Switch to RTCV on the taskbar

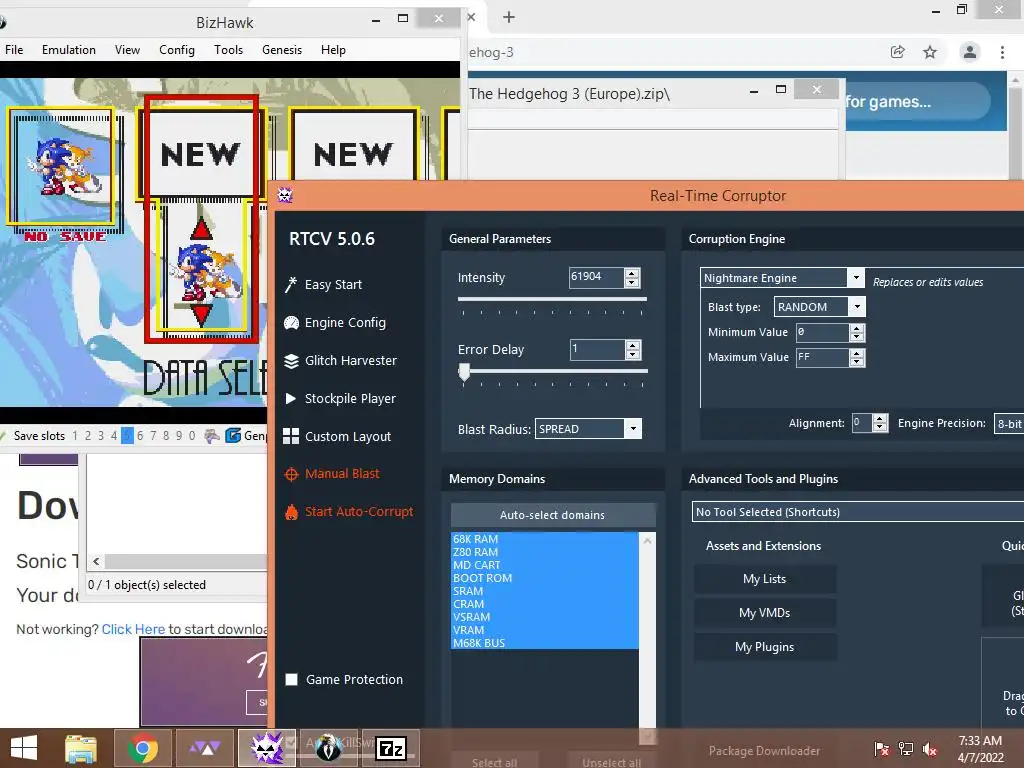267,748
